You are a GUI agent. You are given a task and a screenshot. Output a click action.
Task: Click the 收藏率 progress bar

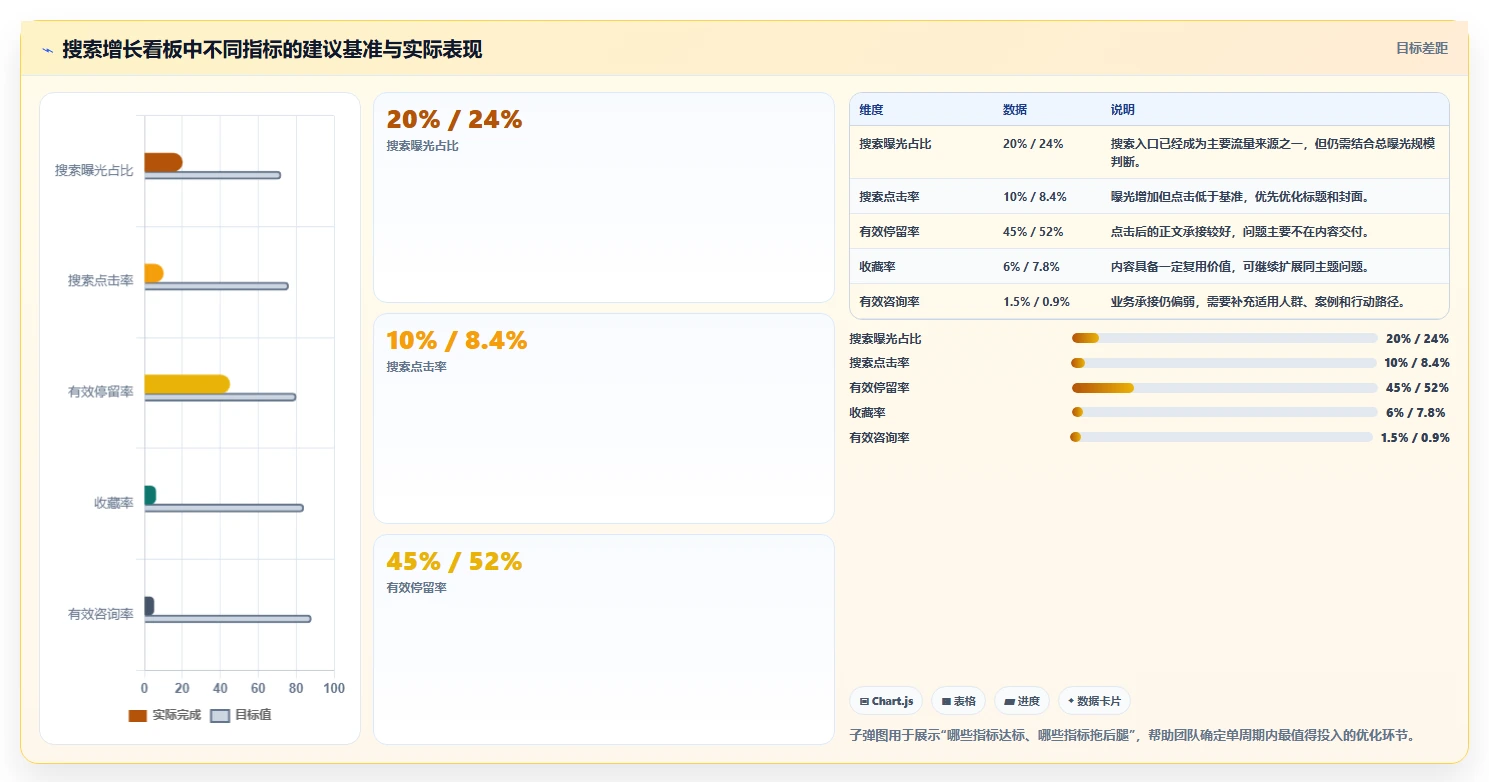tap(1224, 412)
